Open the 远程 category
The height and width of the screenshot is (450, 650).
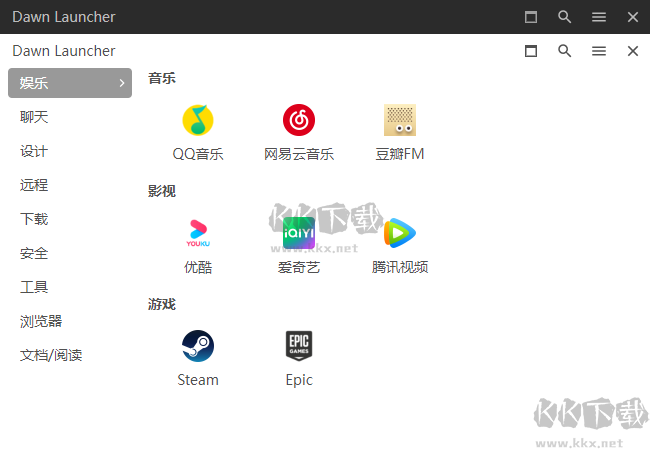pyautogui.click(x=34, y=185)
